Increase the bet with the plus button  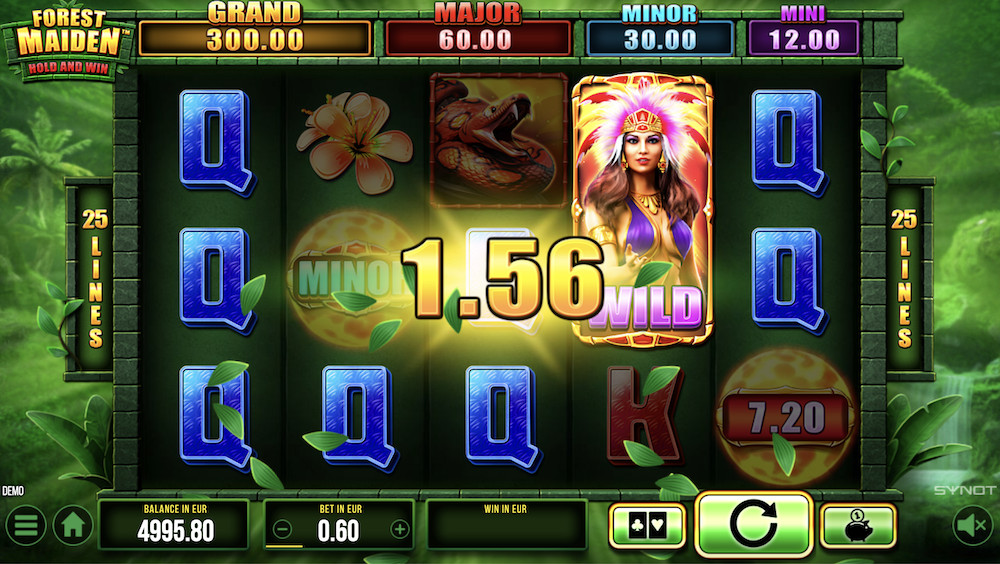400,530
